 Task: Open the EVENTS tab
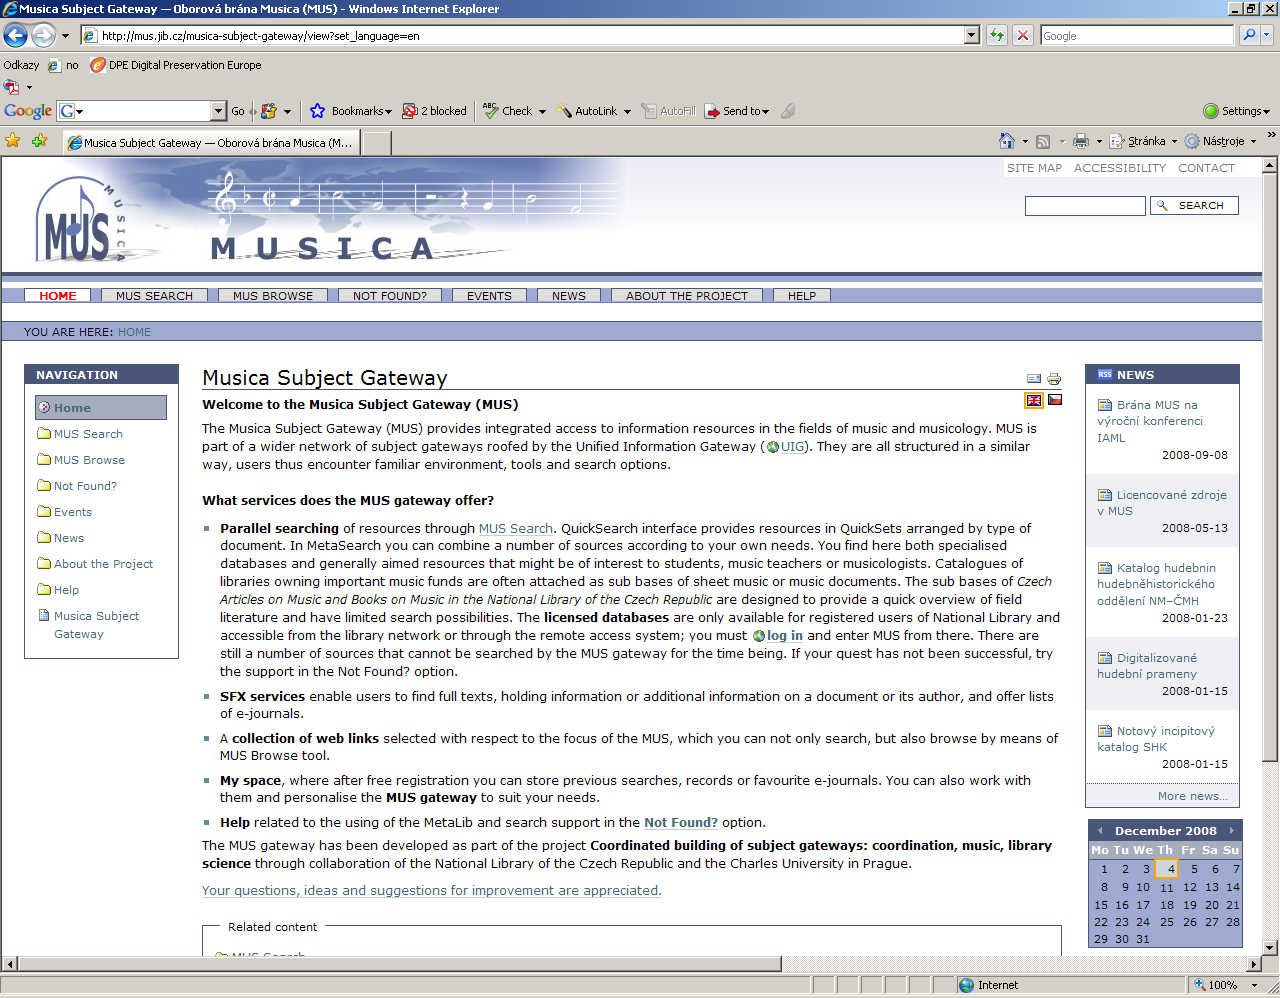point(489,296)
